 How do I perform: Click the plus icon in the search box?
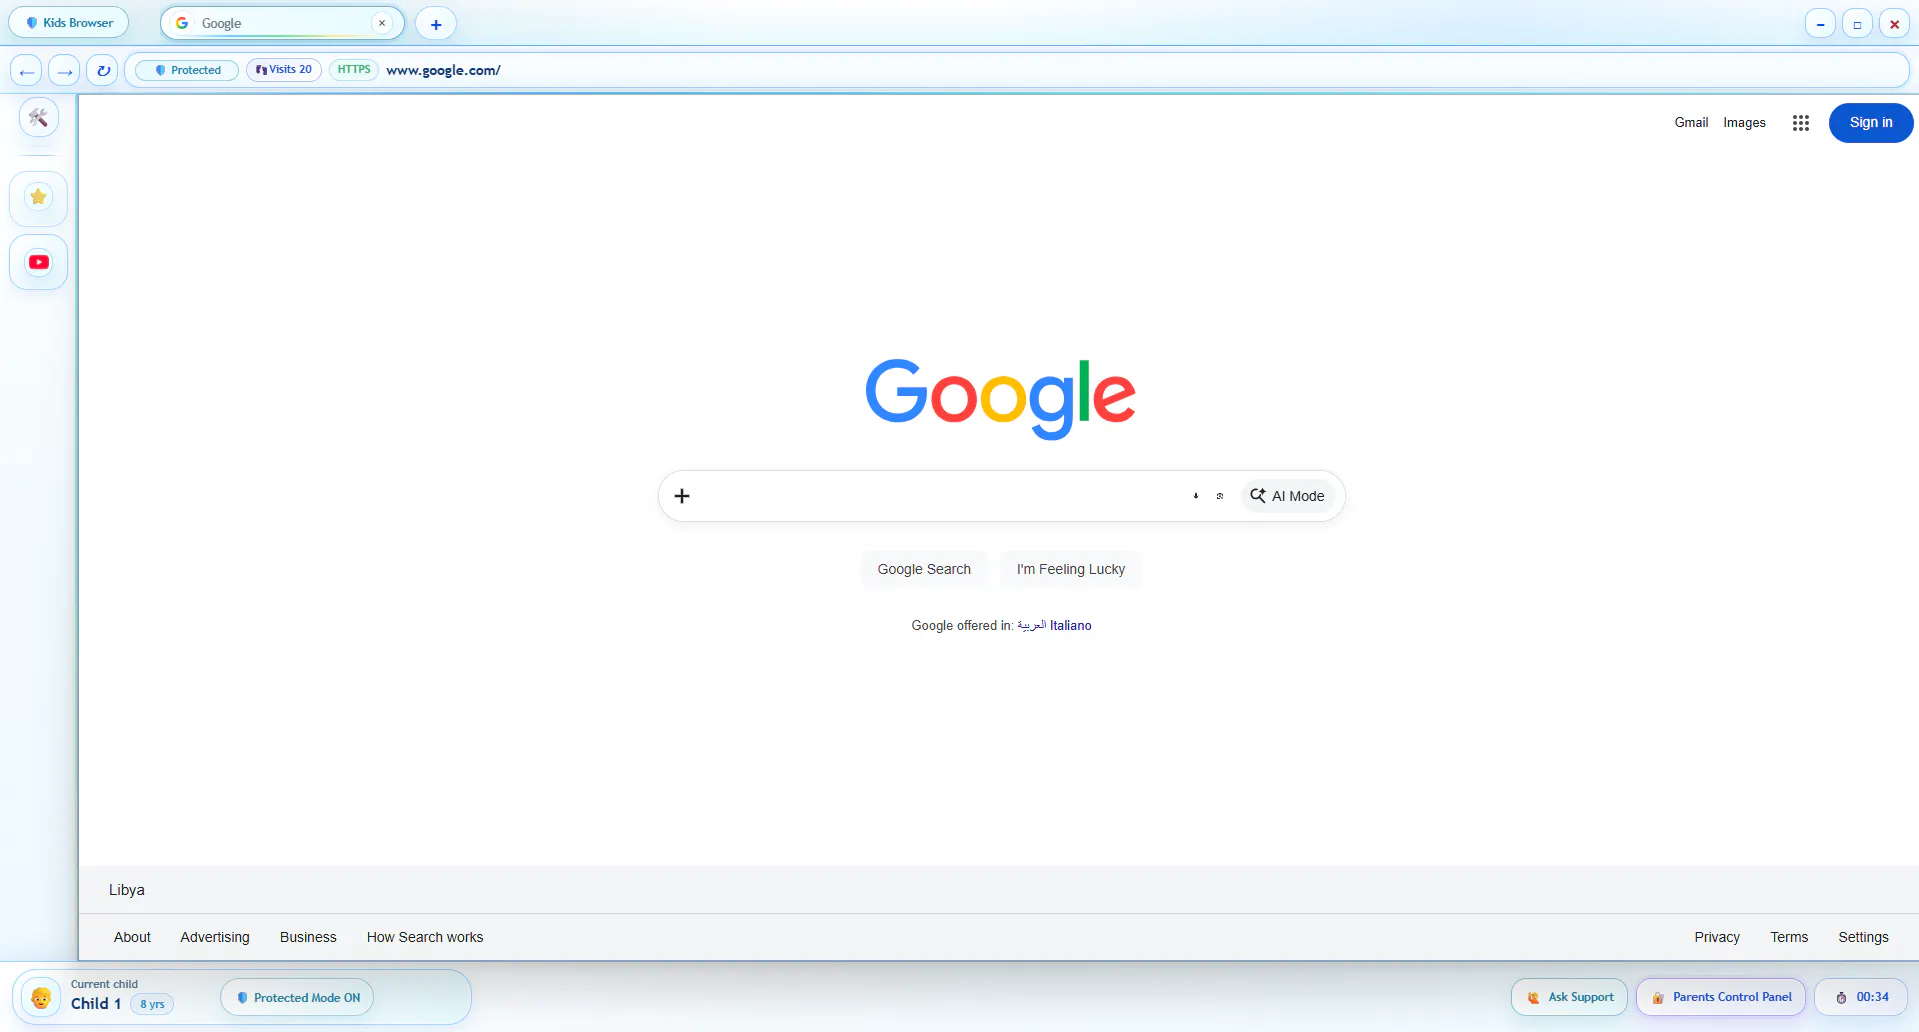point(682,496)
